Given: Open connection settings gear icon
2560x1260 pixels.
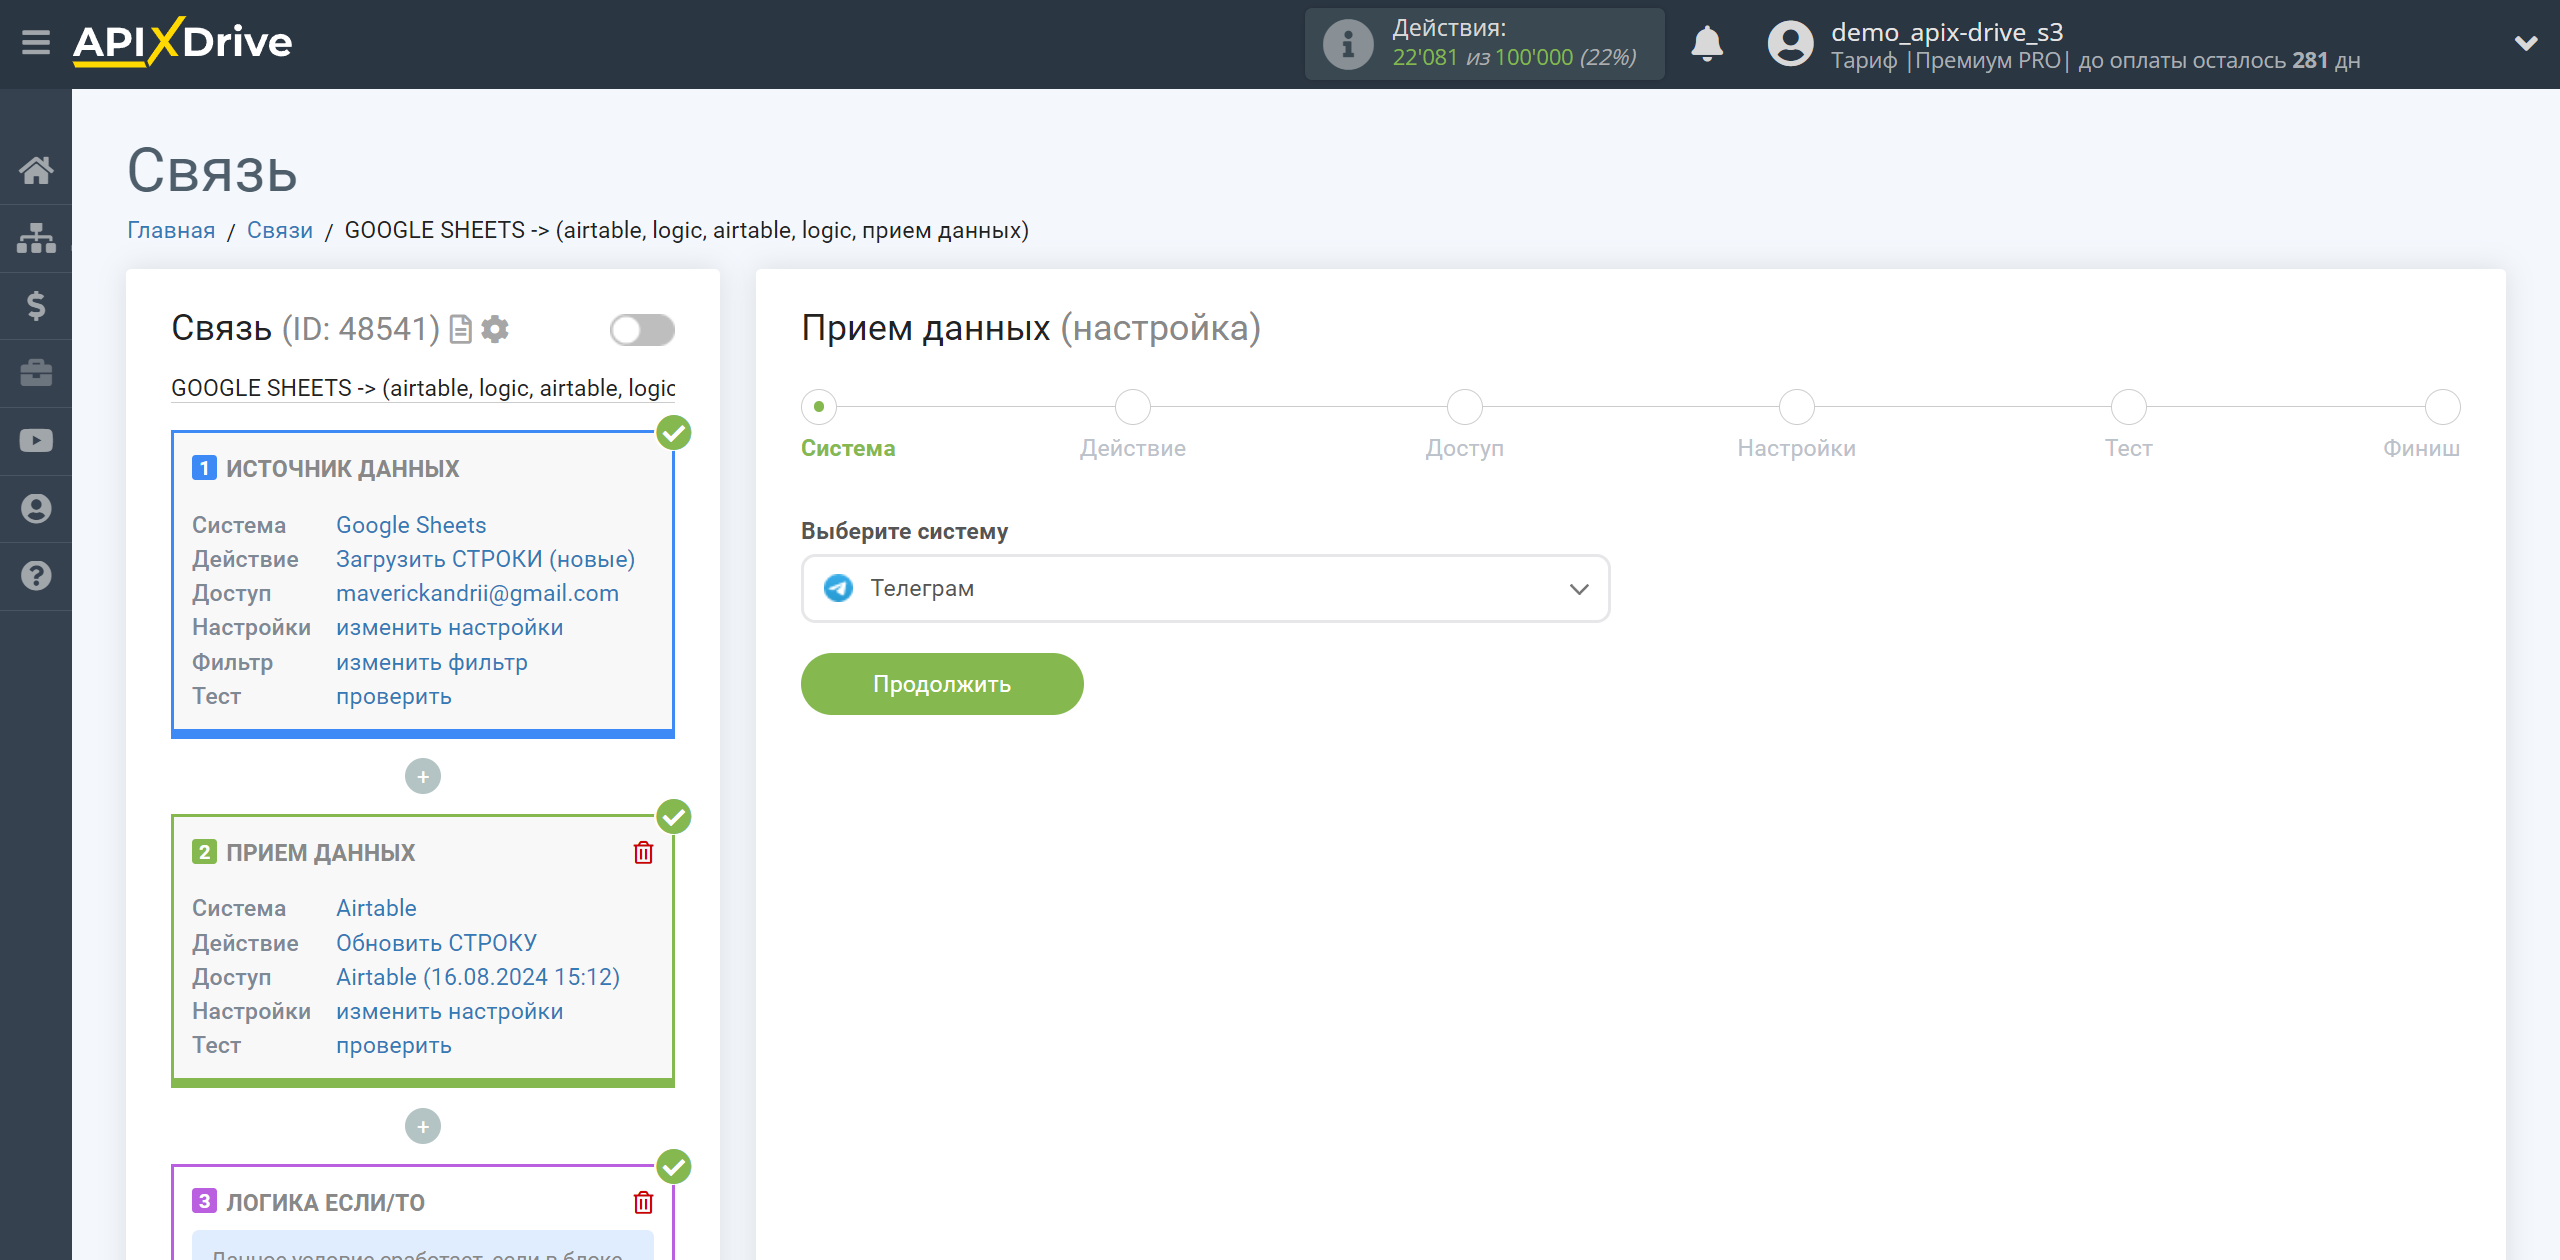Looking at the screenshot, I should click(x=495, y=329).
